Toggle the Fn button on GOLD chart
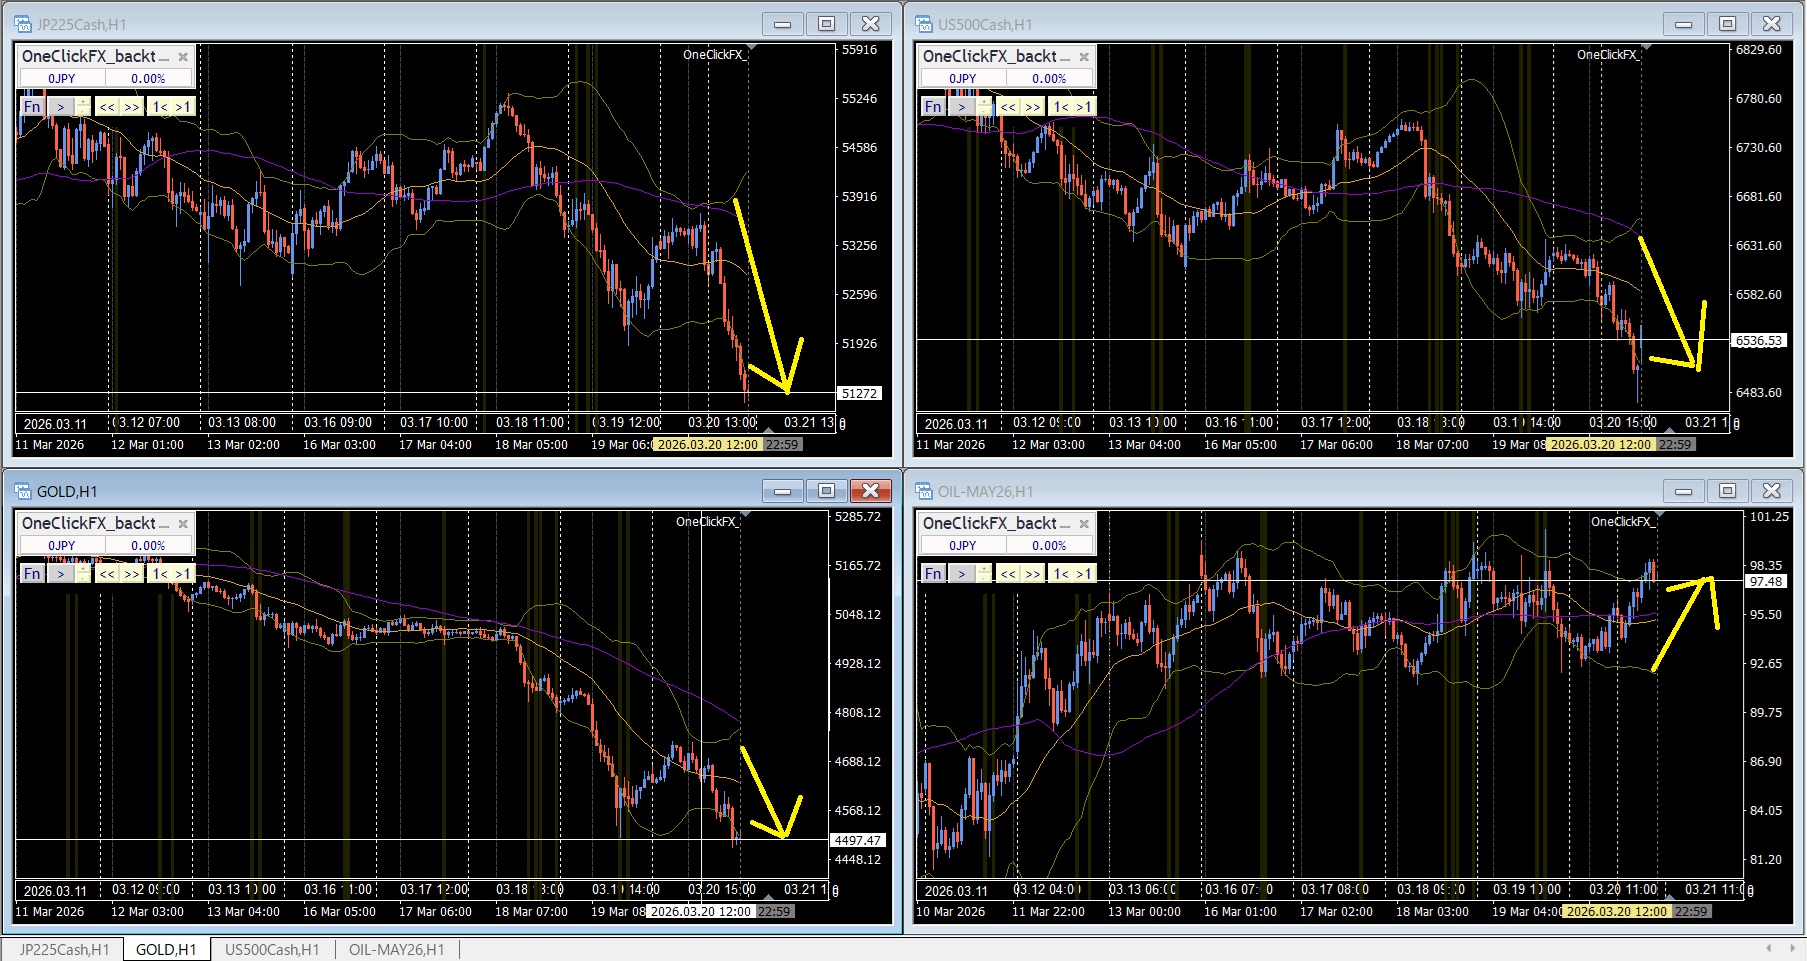 pos(32,574)
